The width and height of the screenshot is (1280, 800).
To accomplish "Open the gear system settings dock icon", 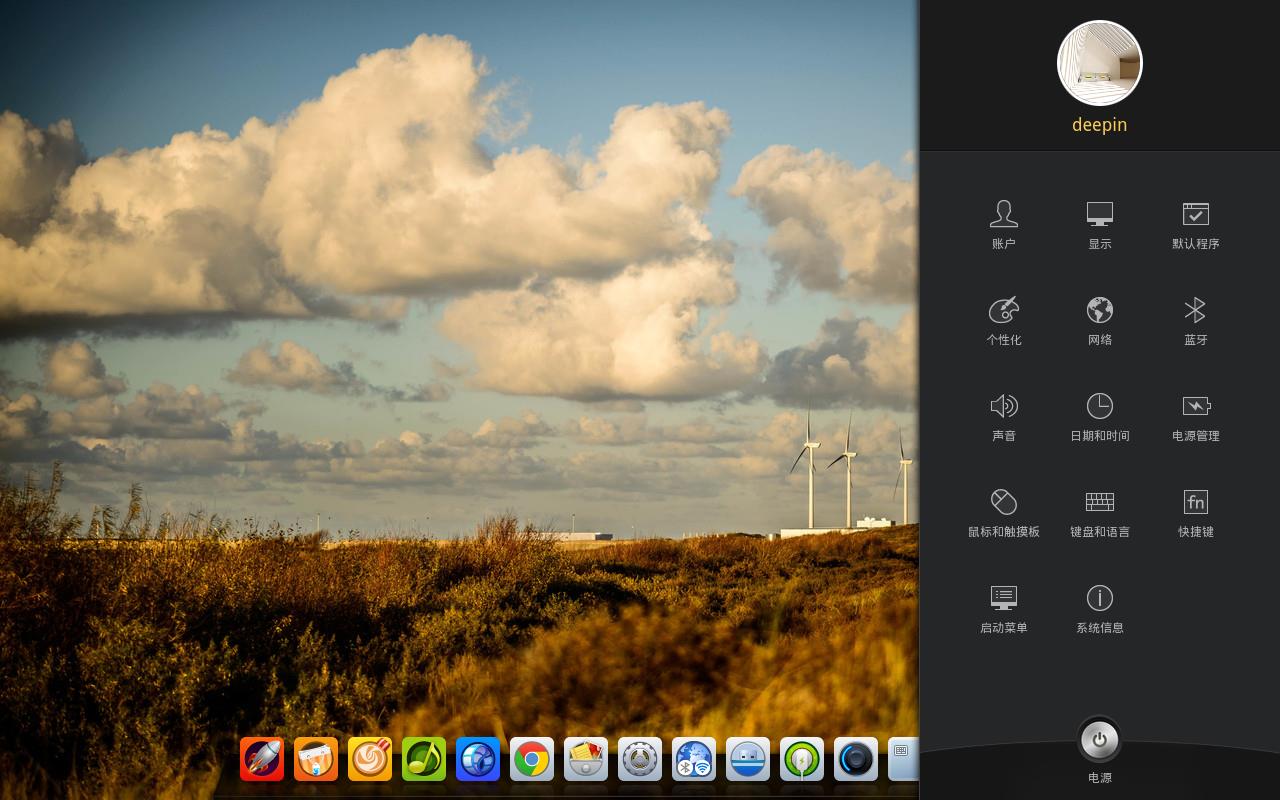I will point(640,760).
